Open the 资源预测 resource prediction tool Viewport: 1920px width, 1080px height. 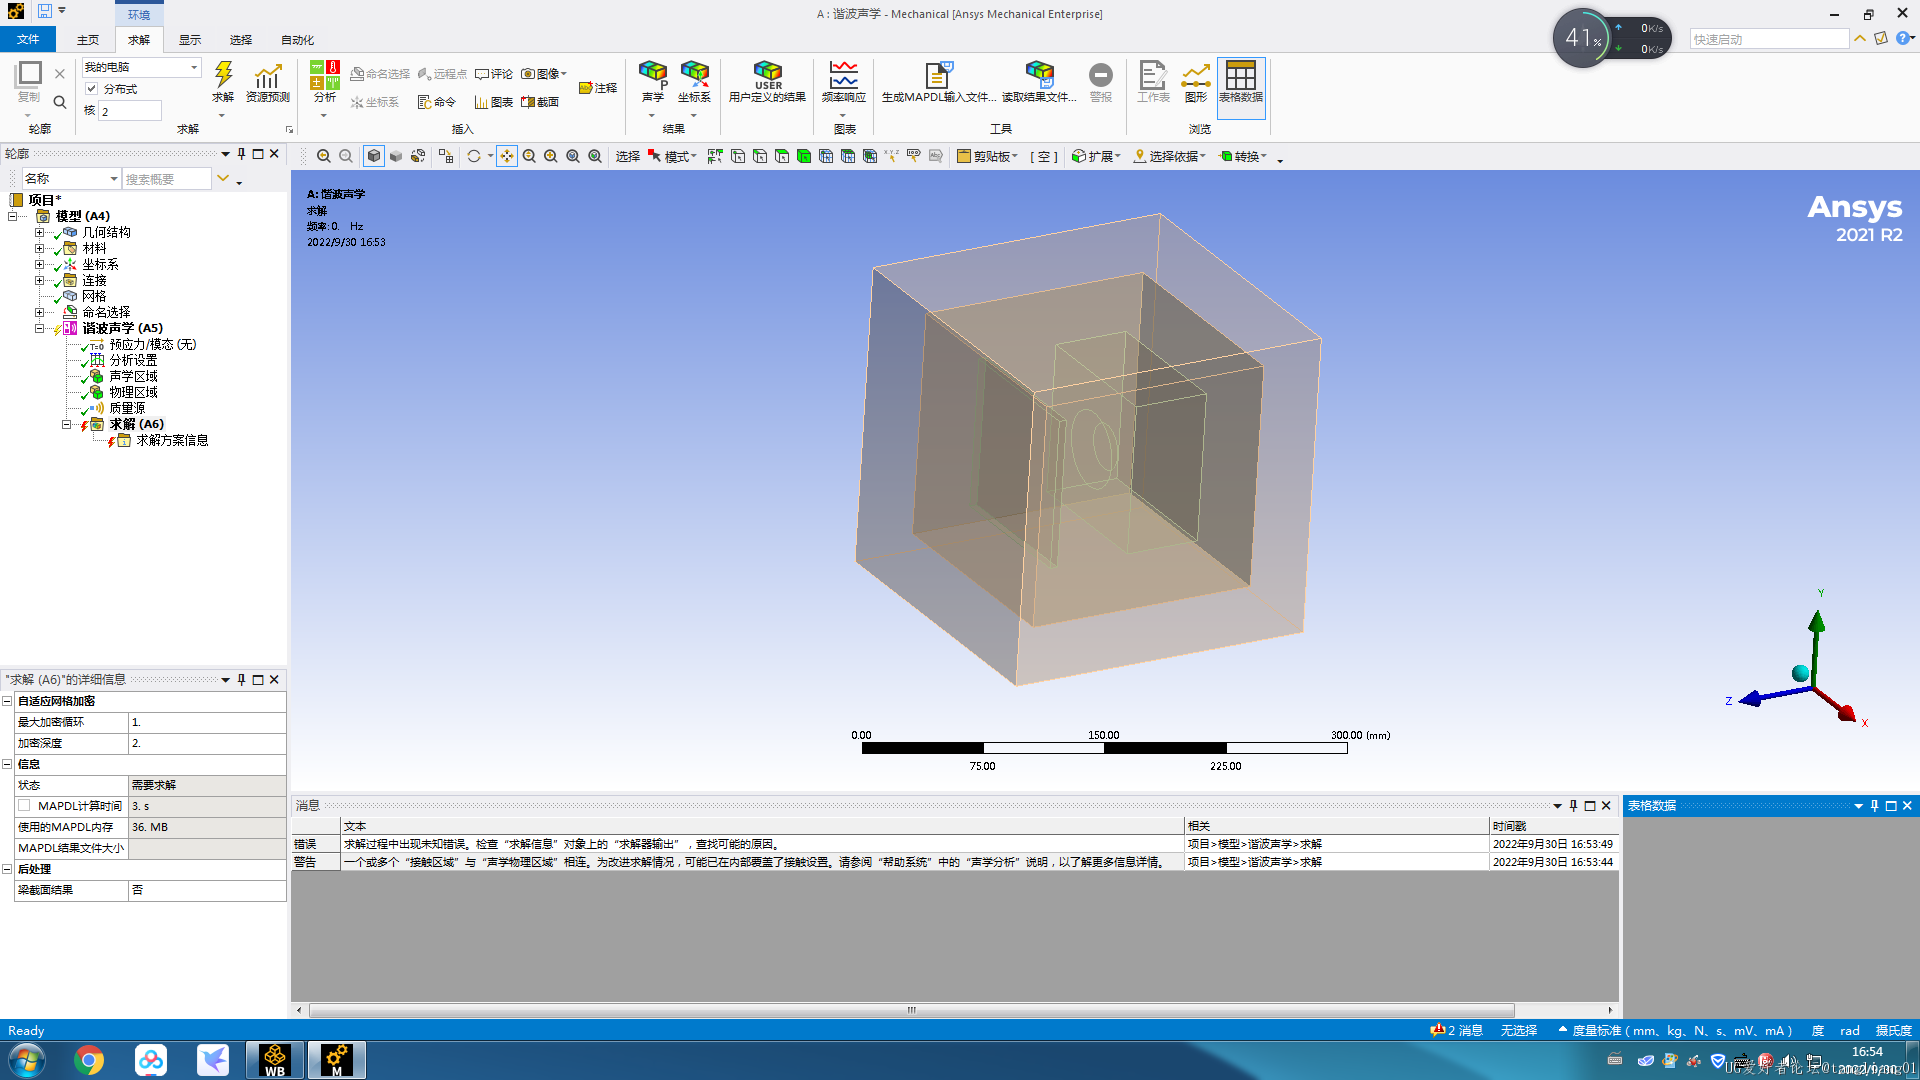pyautogui.click(x=267, y=82)
